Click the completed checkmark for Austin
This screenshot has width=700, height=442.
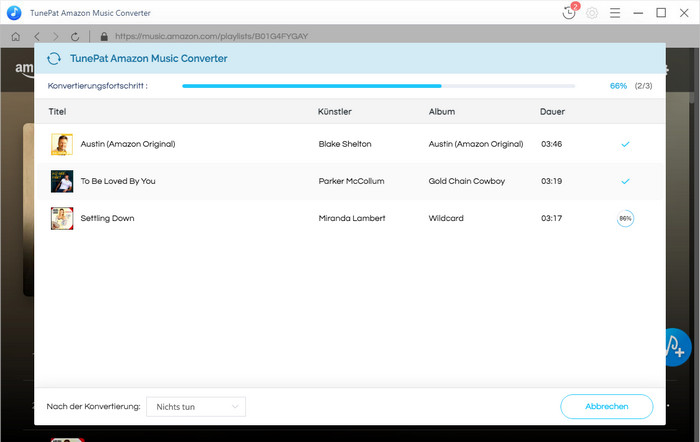(625, 144)
